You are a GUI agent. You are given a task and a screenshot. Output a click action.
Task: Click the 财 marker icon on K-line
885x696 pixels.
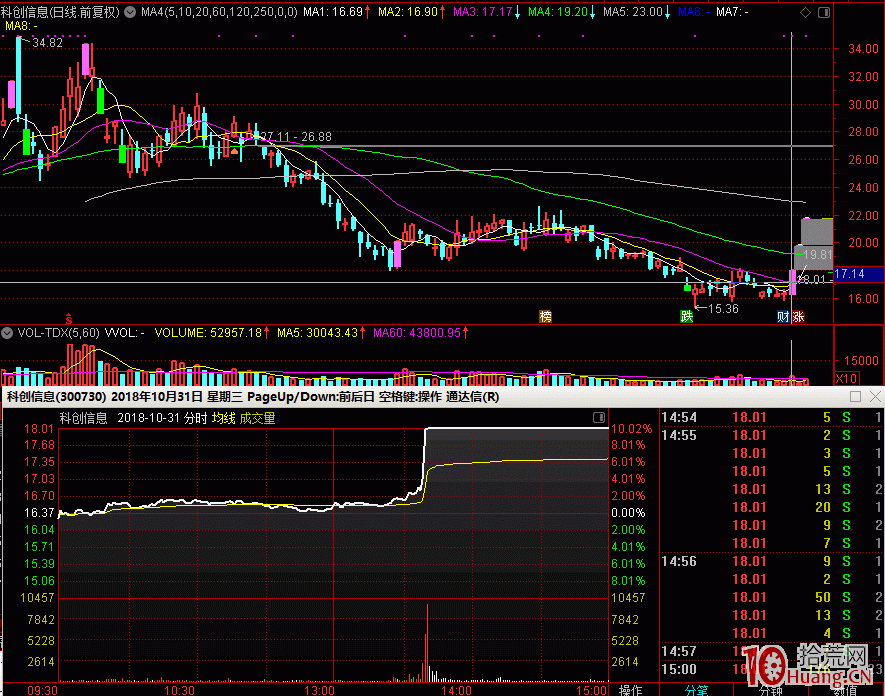pyautogui.click(x=783, y=317)
